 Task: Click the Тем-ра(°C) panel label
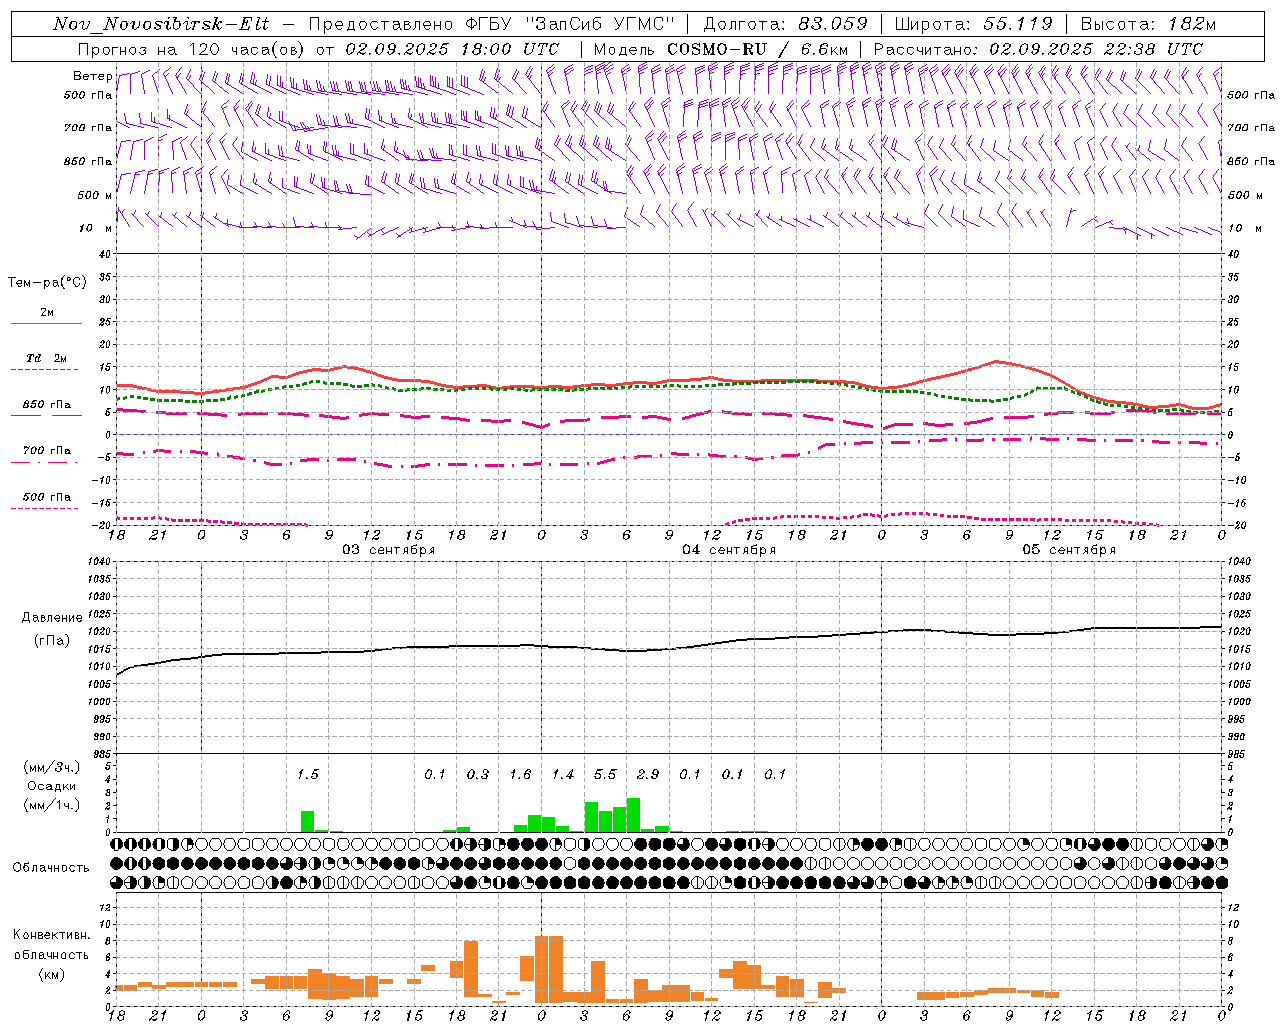pyautogui.click(x=47, y=283)
